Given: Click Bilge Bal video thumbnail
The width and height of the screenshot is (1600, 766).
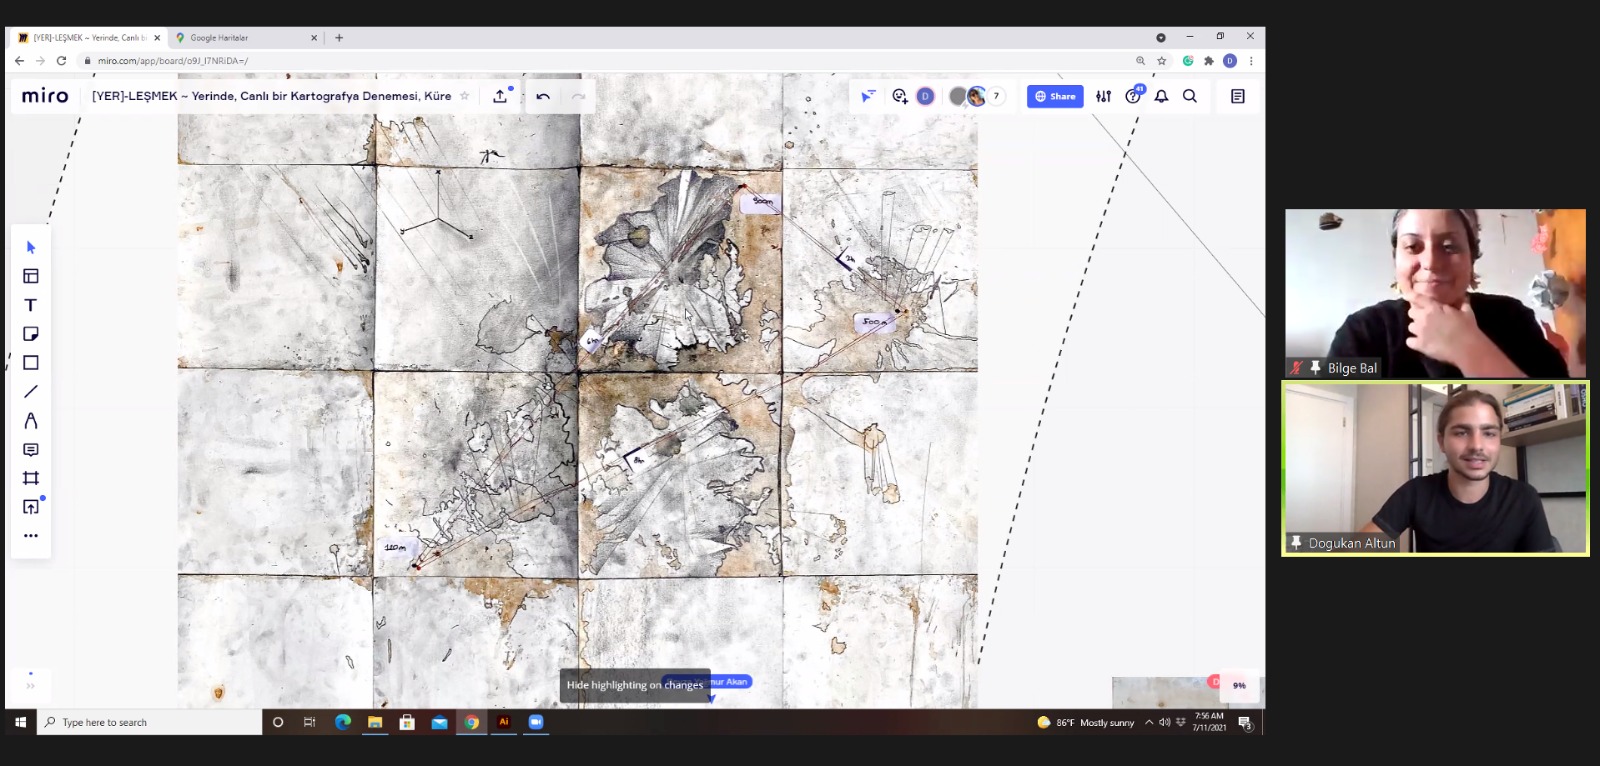Looking at the screenshot, I should tap(1435, 293).
